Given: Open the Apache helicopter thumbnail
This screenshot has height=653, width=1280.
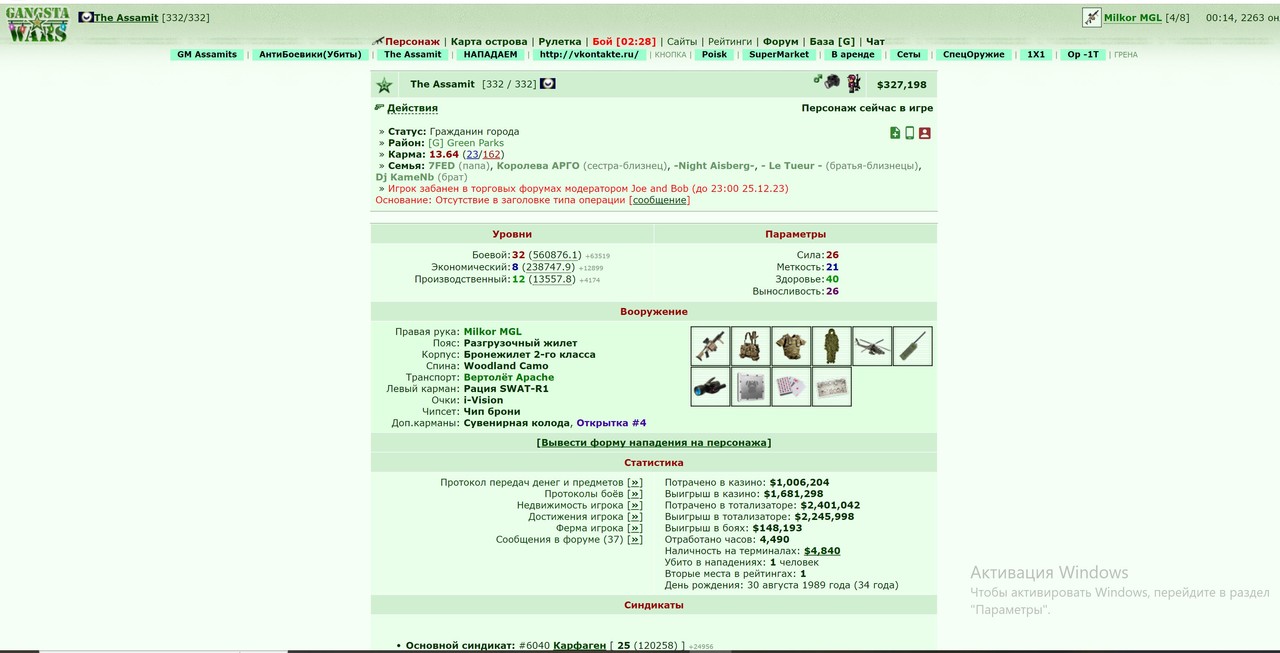Looking at the screenshot, I should pyautogui.click(x=872, y=346).
